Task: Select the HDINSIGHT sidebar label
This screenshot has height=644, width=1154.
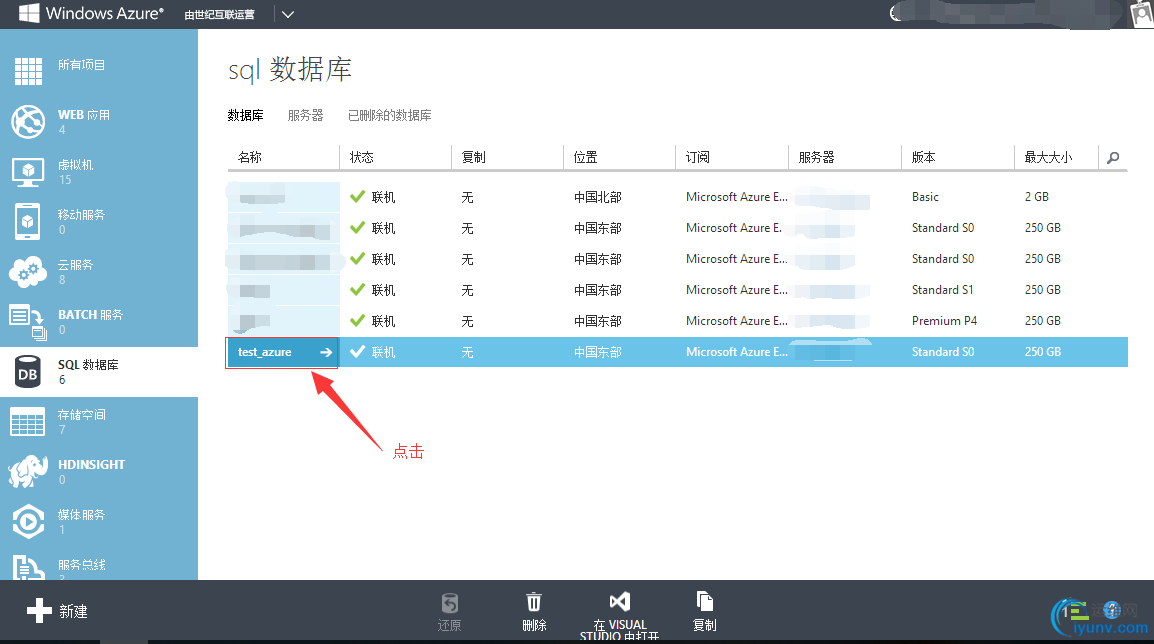Action: (x=91, y=464)
